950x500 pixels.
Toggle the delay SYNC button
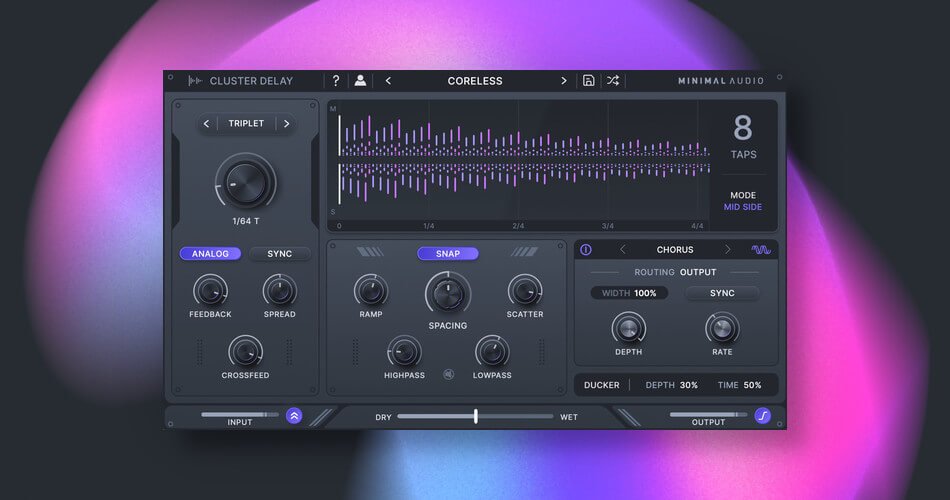click(x=280, y=254)
